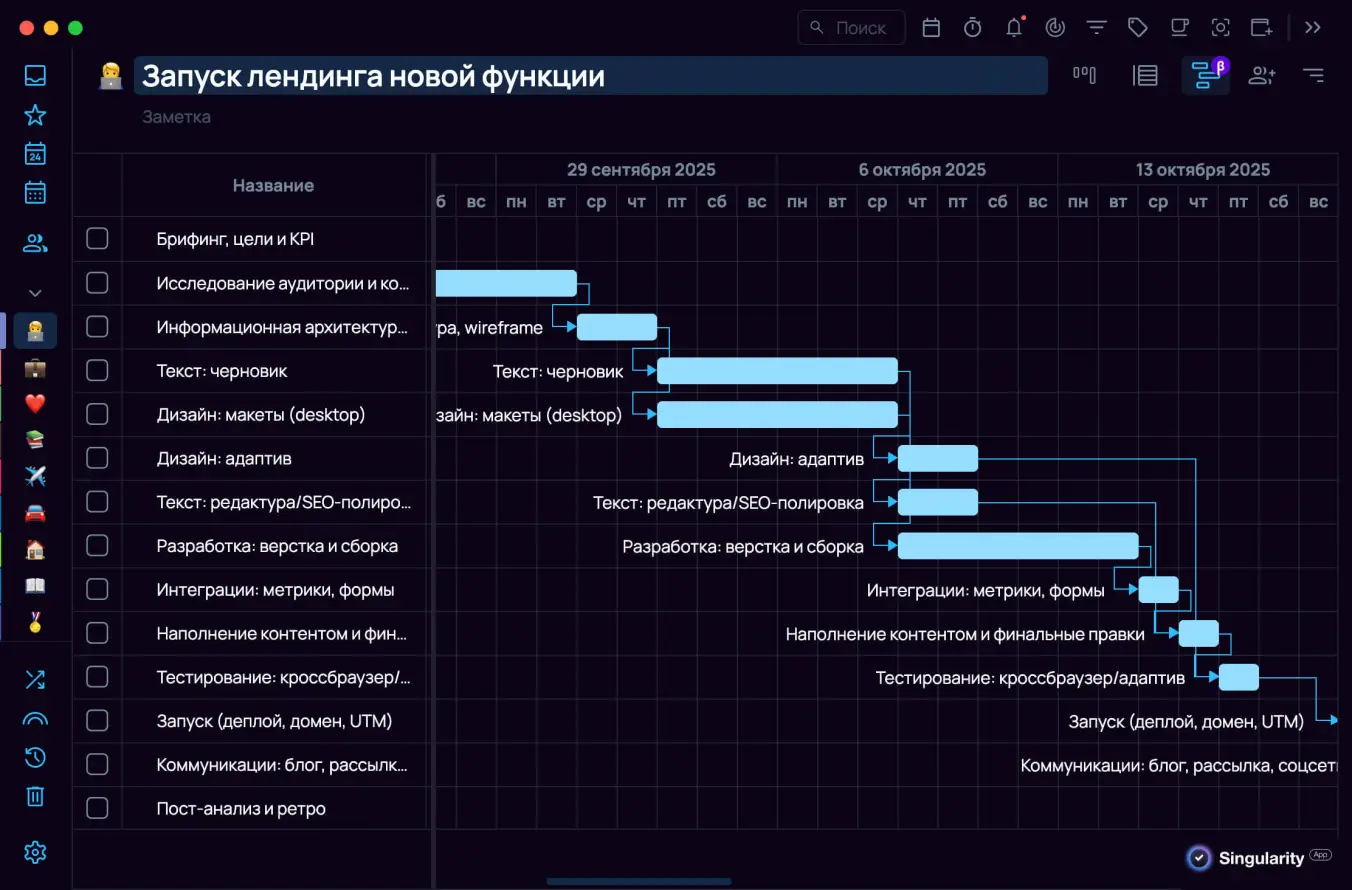Click the 'Заметка' note field

click(176, 117)
